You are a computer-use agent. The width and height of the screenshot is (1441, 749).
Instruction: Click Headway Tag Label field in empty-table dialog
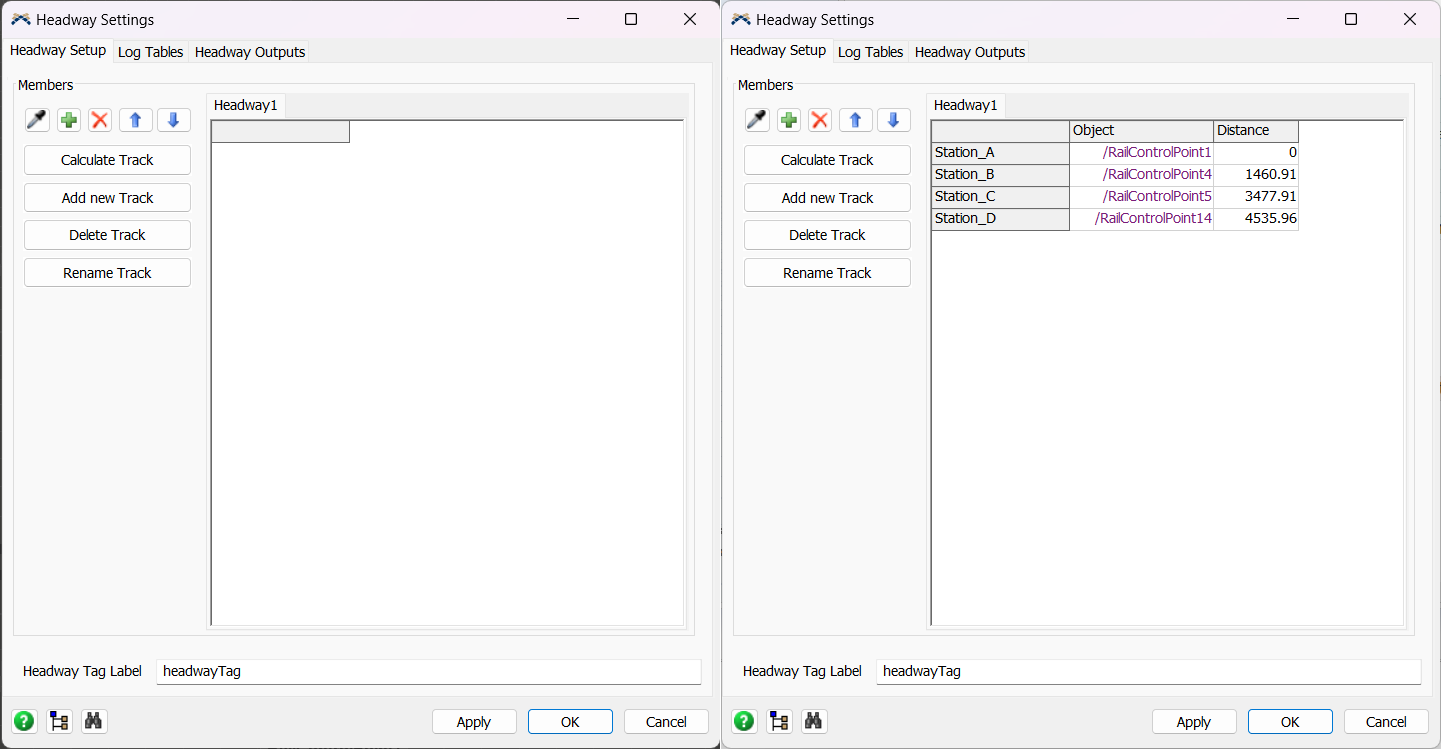[x=428, y=672]
